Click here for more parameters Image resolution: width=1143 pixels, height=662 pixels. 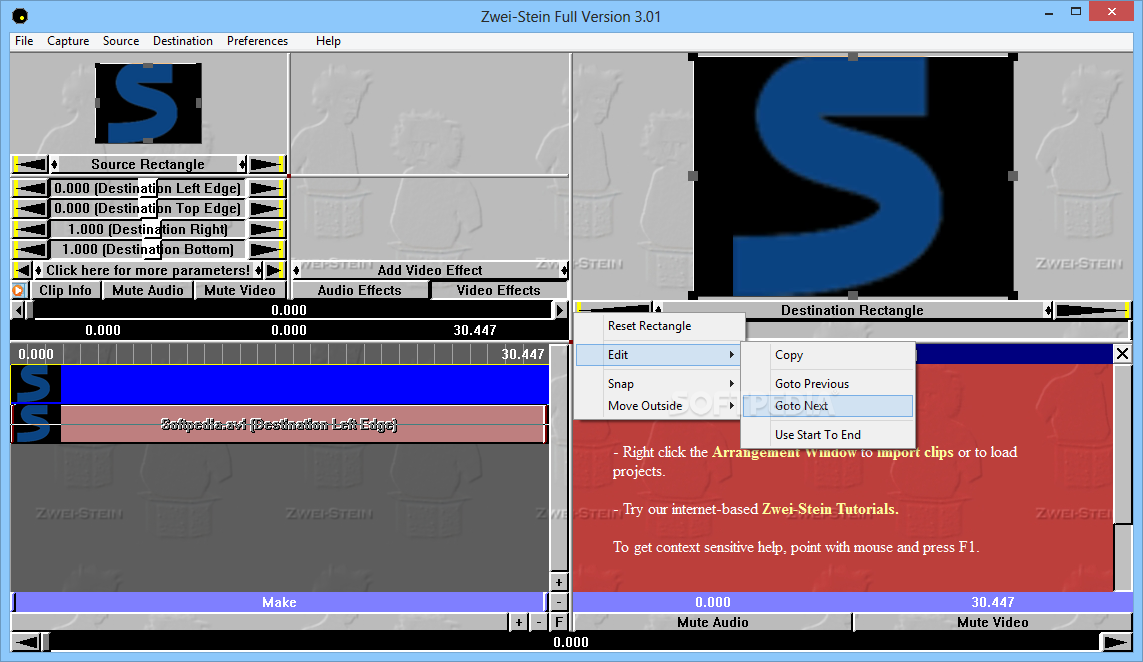(x=148, y=270)
